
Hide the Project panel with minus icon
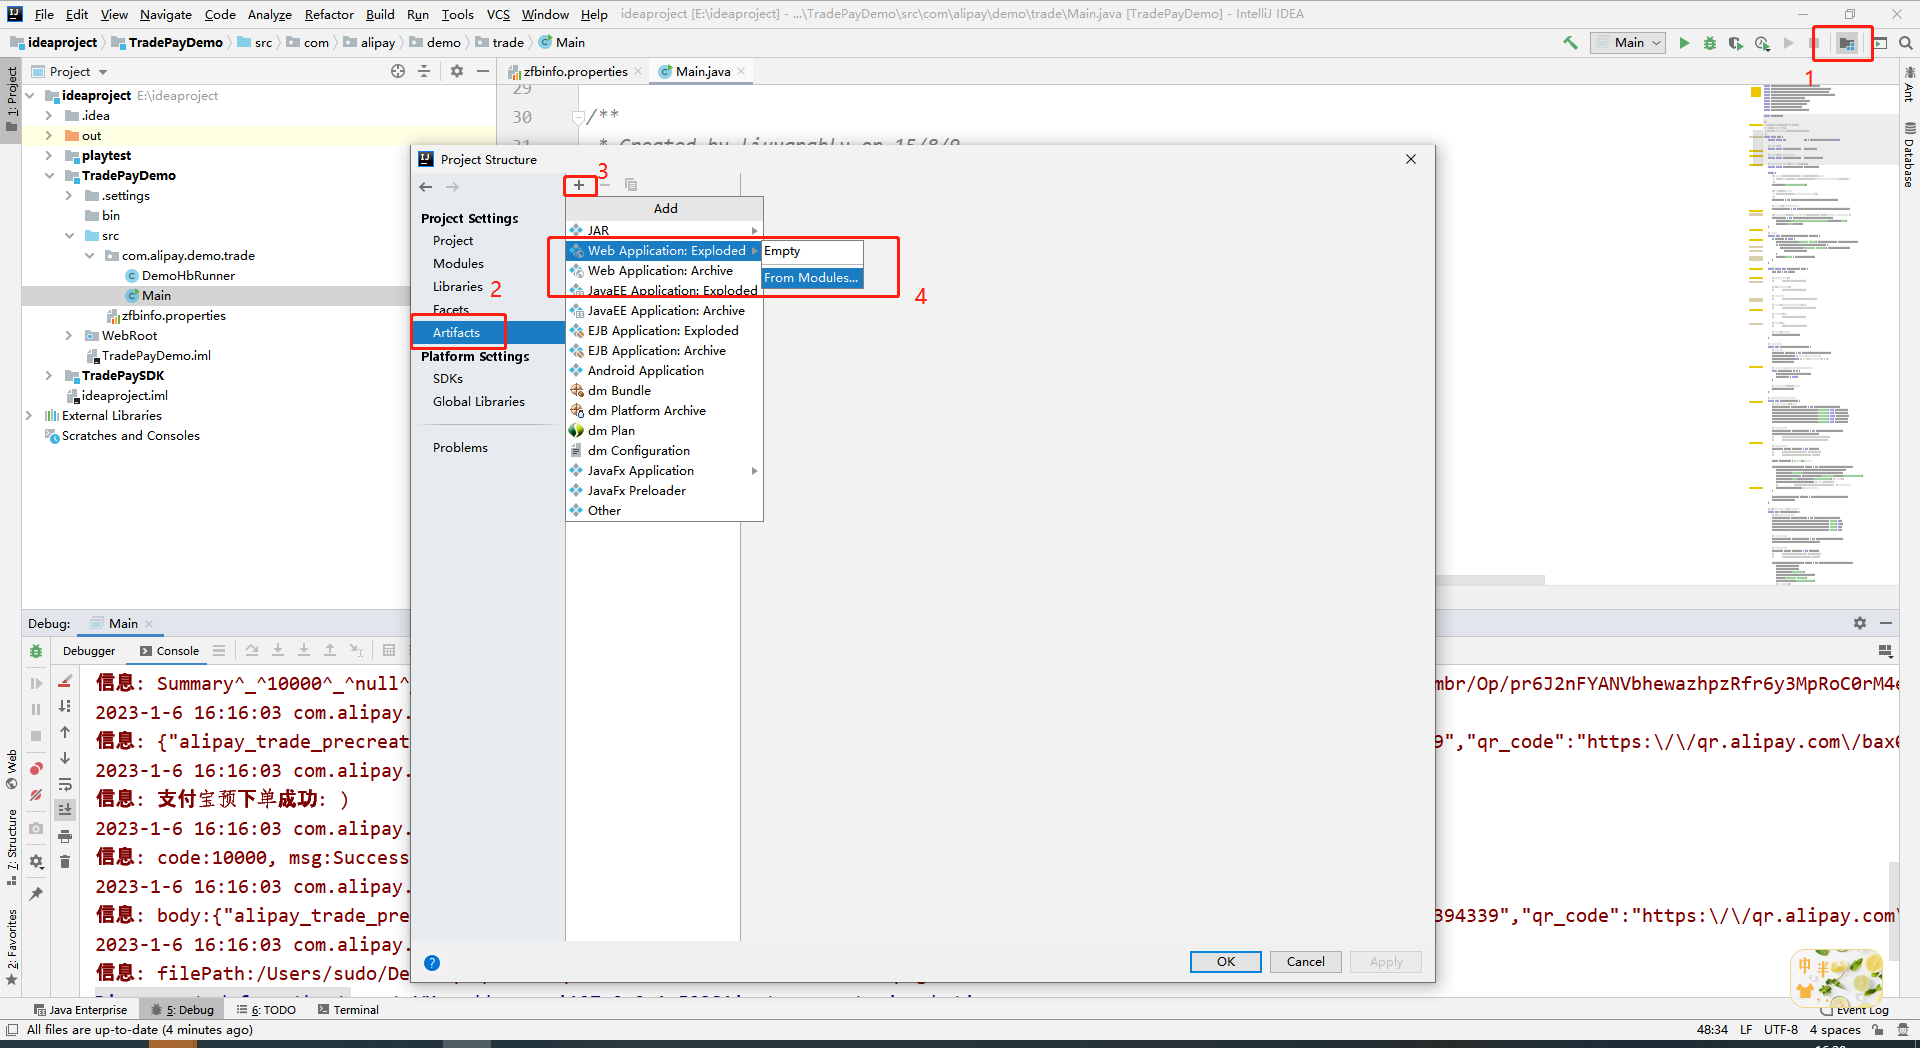pyautogui.click(x=483, y=71)
